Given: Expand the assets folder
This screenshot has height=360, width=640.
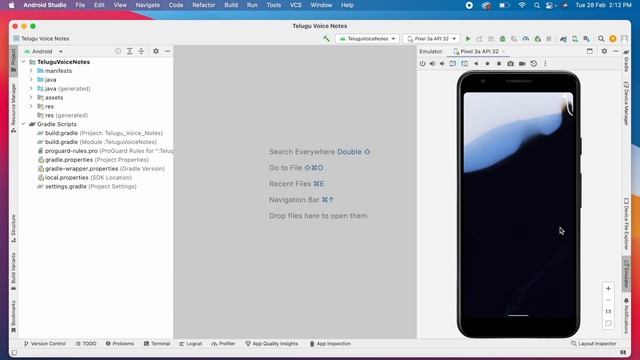Looking at the screenshot, I should tap(31, 98).
